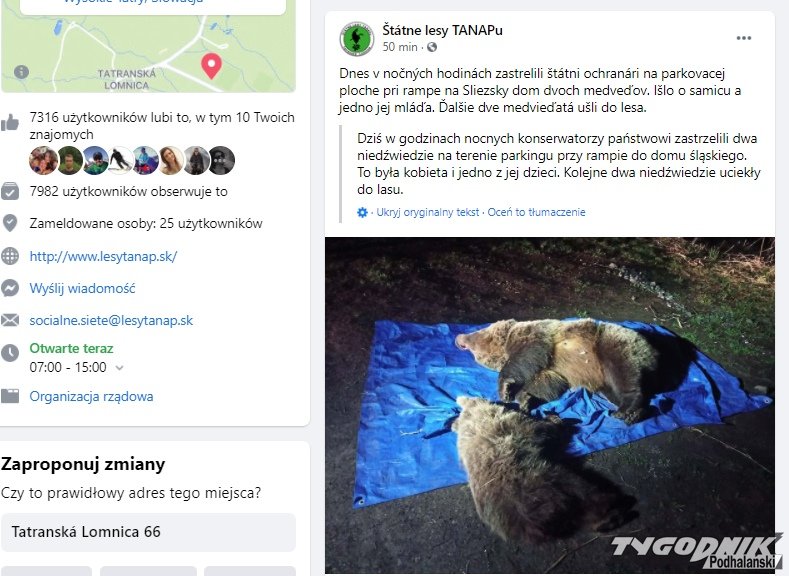The image size is (789, 576).
Task: Open the lesytanap.sk website link
Action: (x=103, y=256)
